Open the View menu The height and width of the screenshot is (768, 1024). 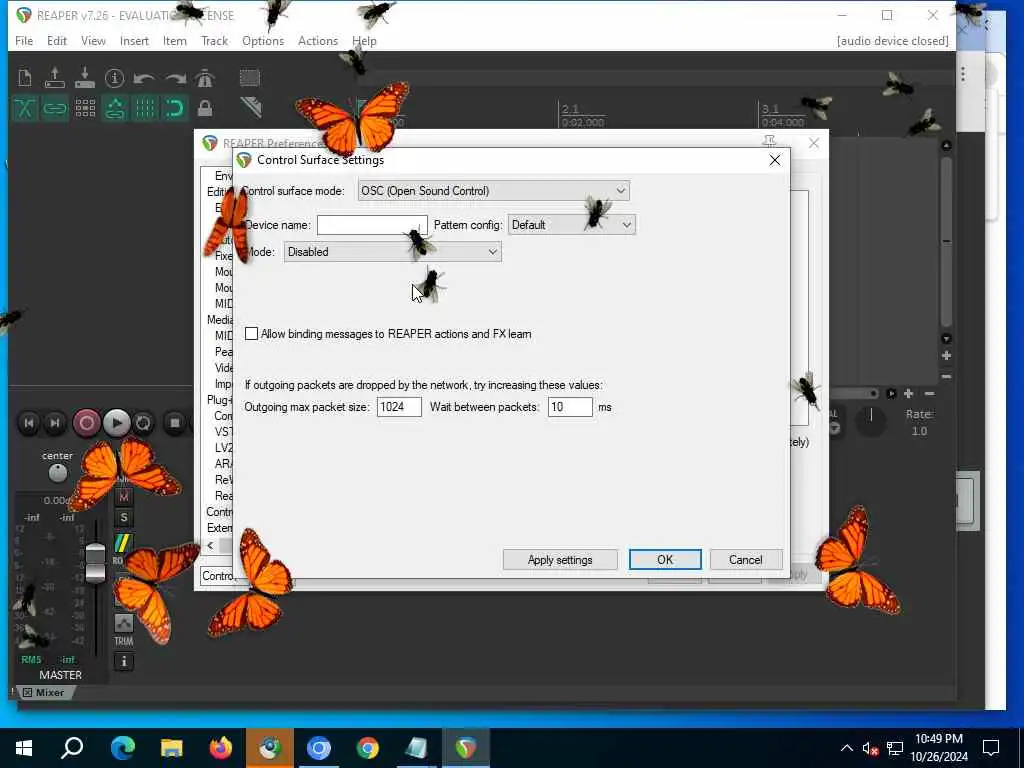pos(93,40)
